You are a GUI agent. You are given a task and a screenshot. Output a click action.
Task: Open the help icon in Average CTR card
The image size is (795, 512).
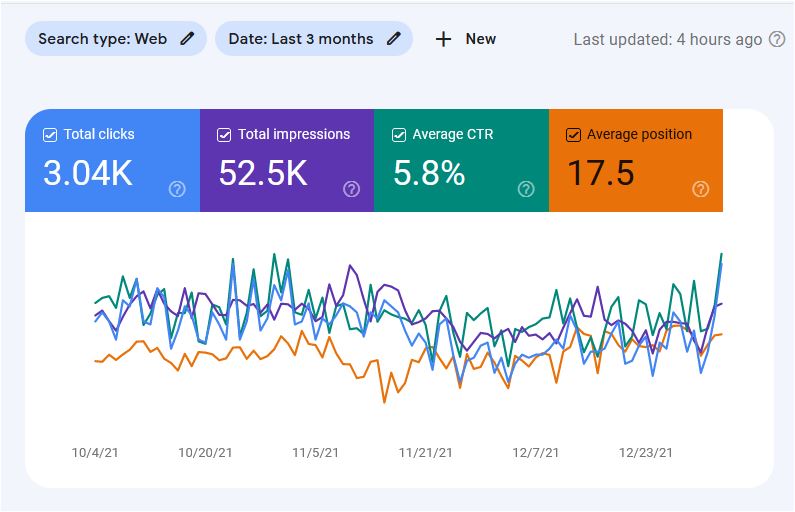click(526, 189)
